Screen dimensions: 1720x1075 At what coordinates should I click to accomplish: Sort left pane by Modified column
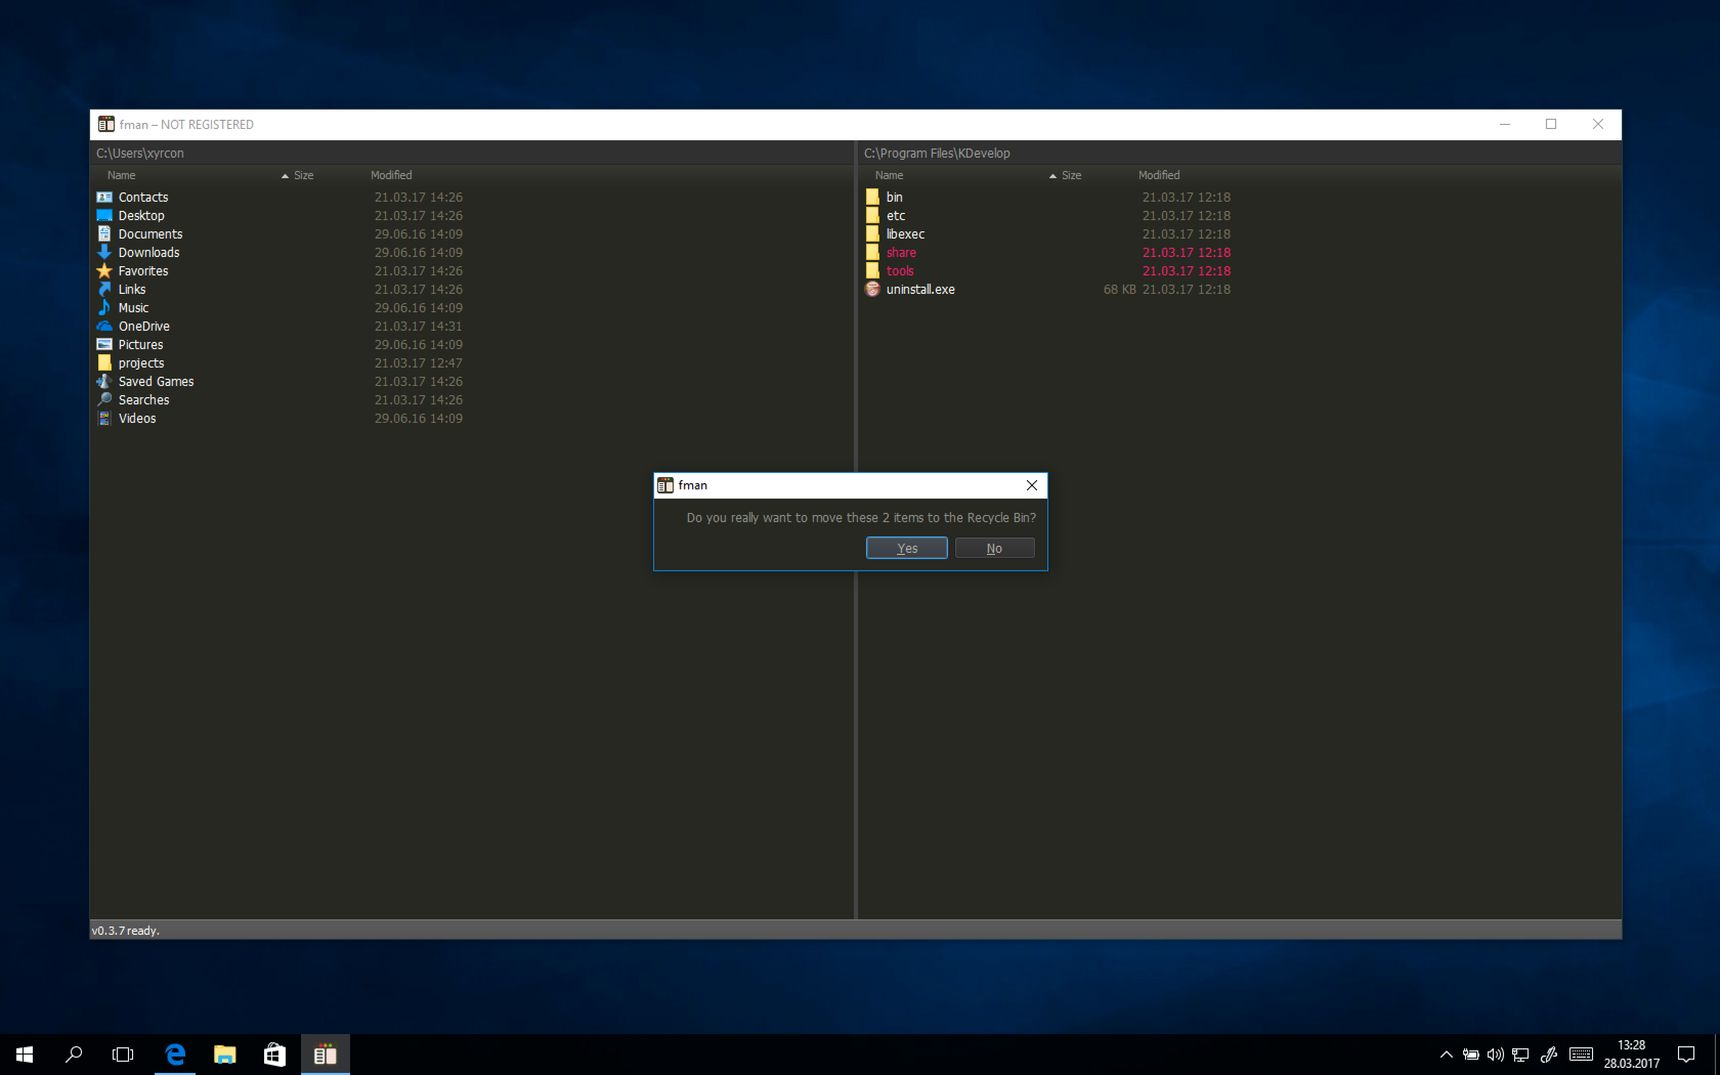click(x=391, y=175)
